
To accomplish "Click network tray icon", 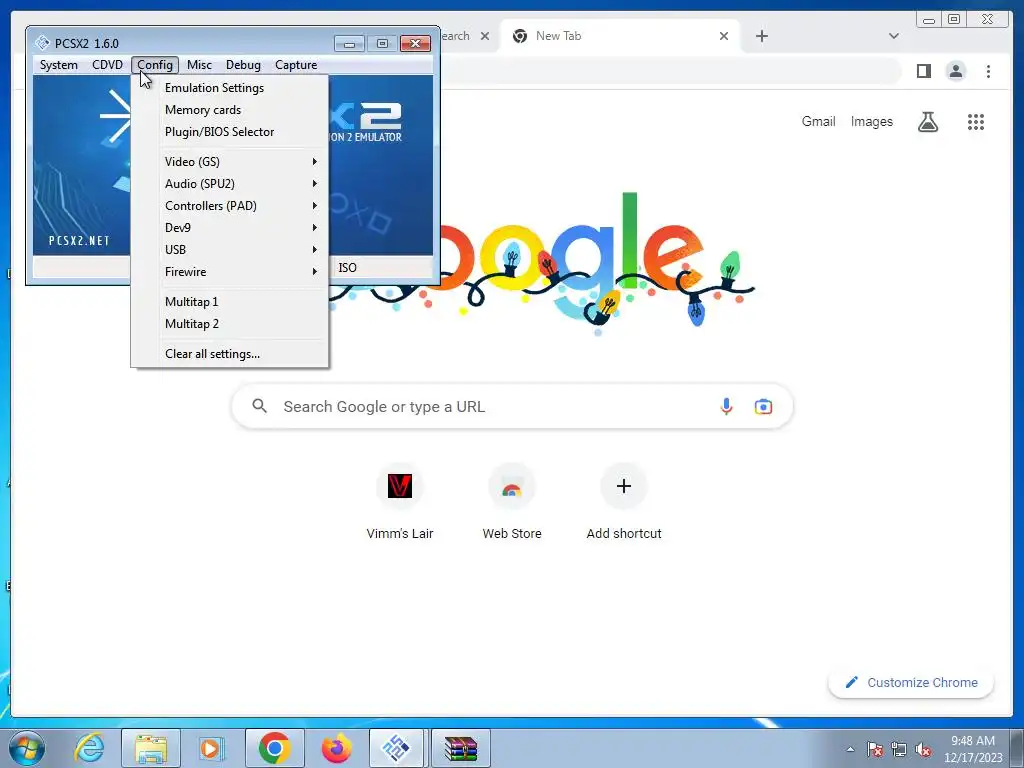I will point(899,749).
